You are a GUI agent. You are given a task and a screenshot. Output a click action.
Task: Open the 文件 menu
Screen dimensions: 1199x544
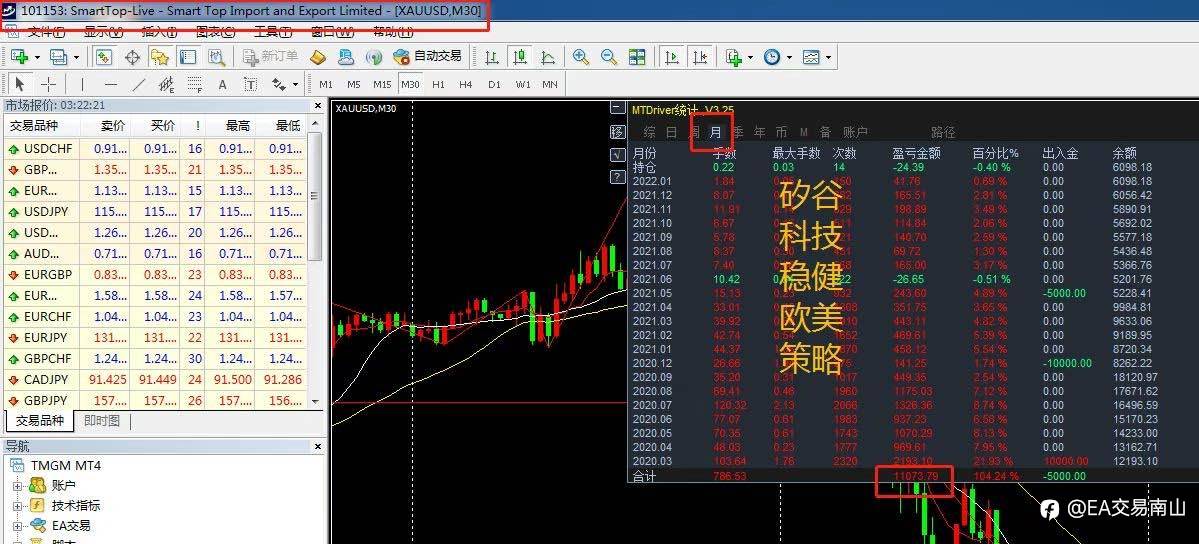46,32
